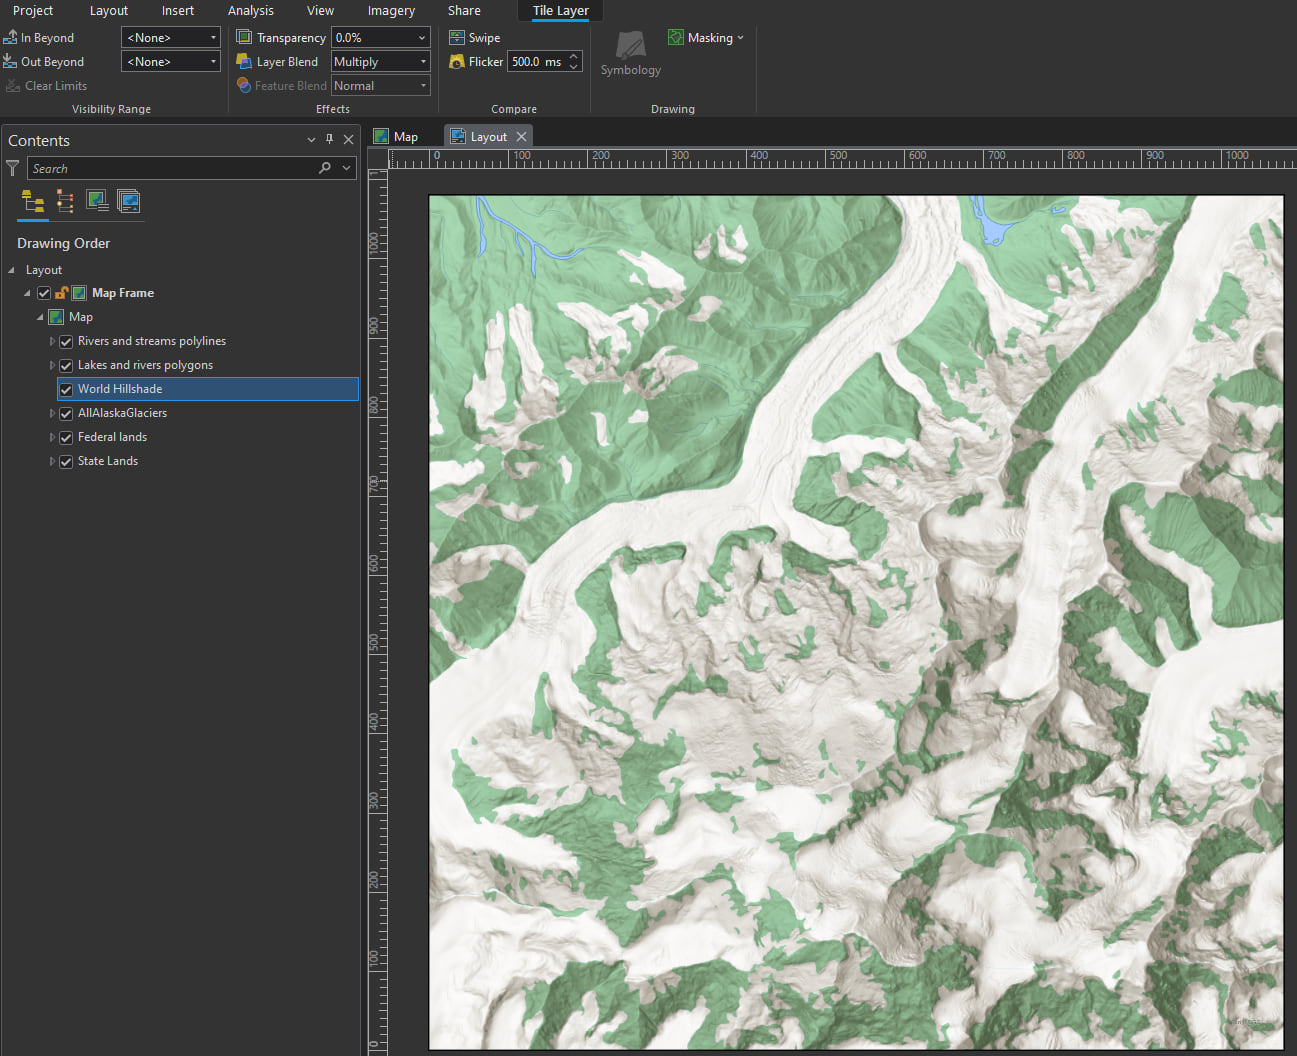This screenshot has width=1297, height=1056.
Task: Uncheck the World Hillshade layer
Action: click(x=65, y=389)
